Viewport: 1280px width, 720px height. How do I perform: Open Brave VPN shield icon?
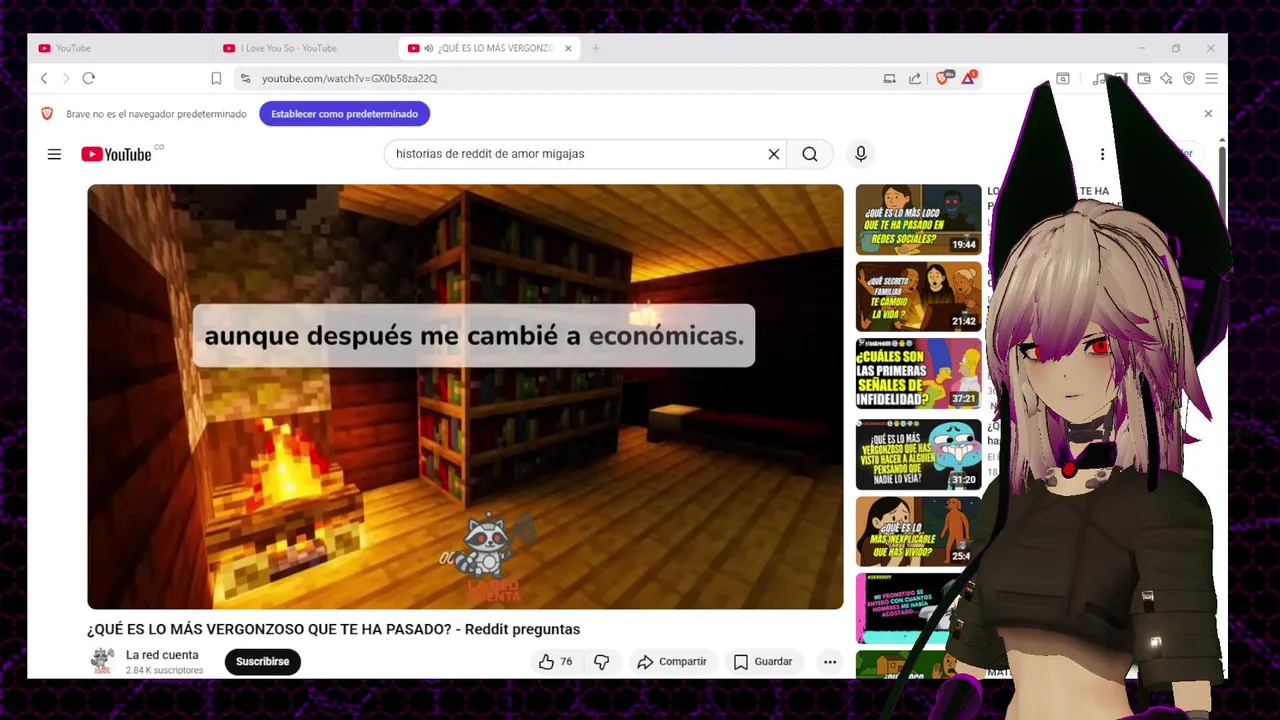pyautogui.click(x=1189, y=78)
